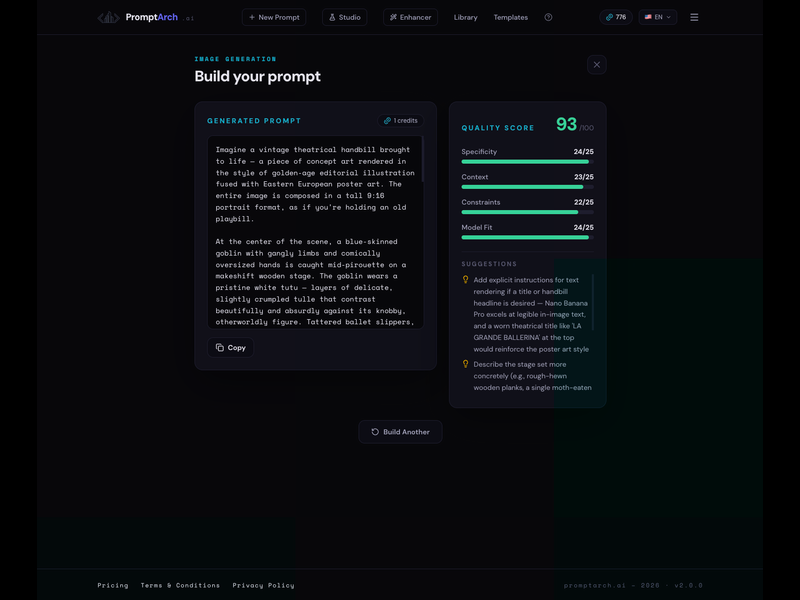Open the Studio section

(x=344, y=17)
